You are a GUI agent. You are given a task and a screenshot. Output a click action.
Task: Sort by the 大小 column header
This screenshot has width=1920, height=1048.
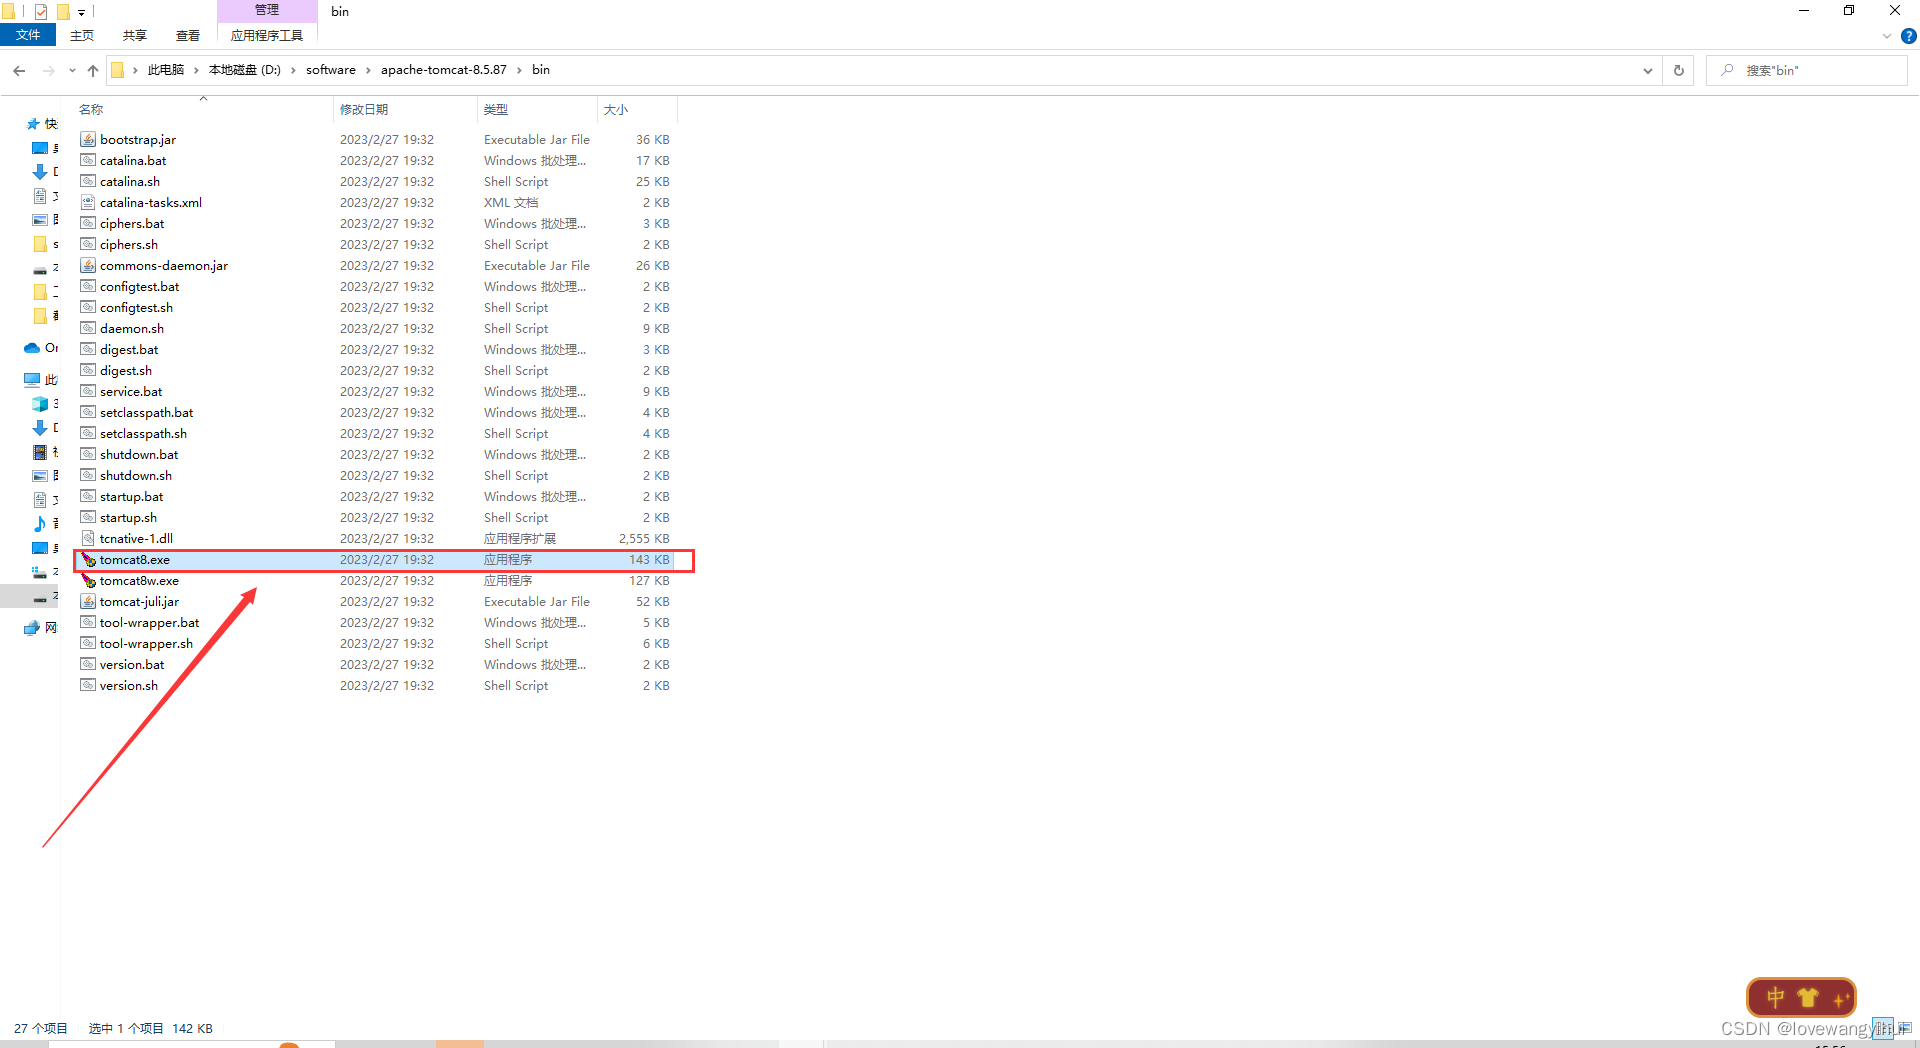[637, 109]
